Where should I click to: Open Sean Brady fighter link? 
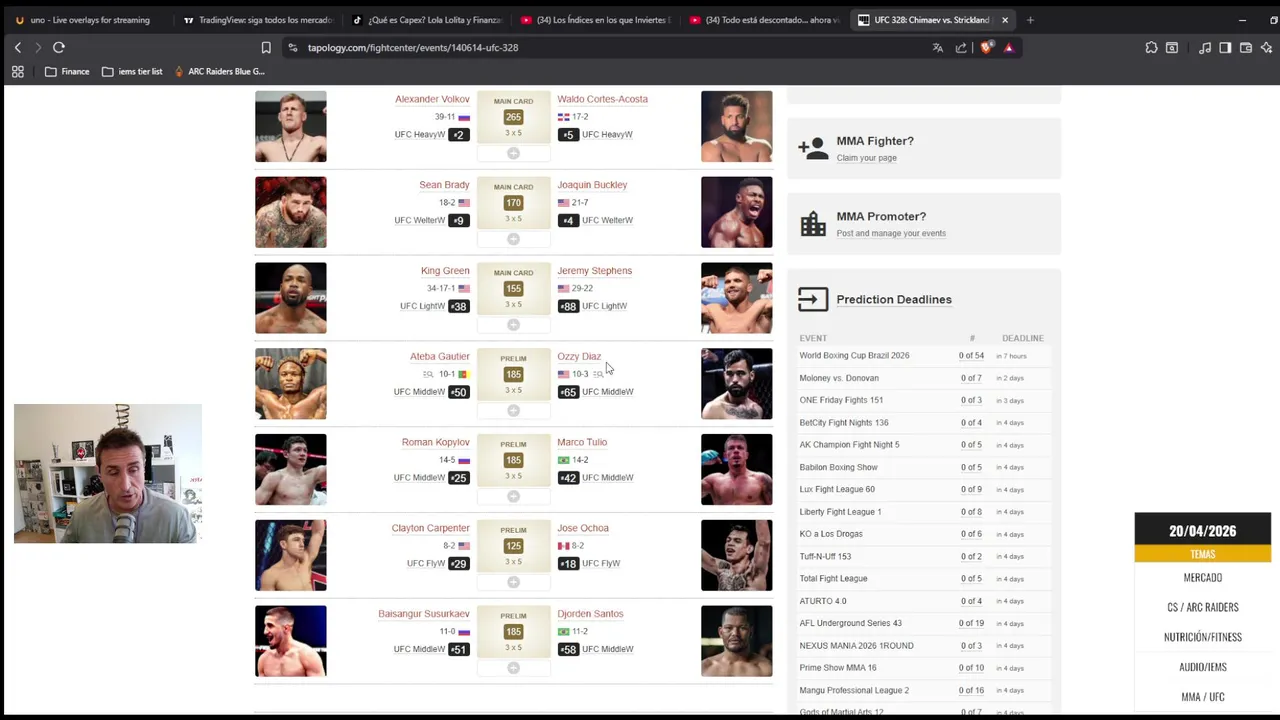[444, 185]
